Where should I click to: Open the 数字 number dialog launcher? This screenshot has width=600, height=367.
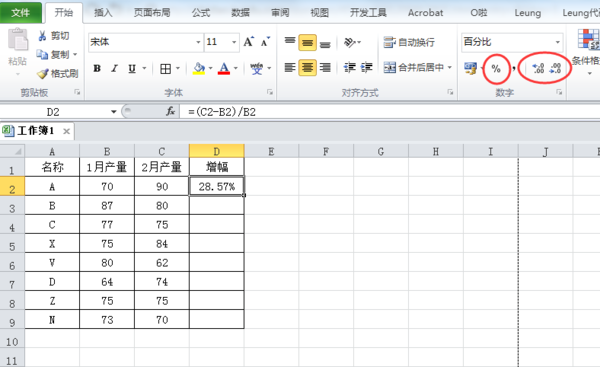559,92
